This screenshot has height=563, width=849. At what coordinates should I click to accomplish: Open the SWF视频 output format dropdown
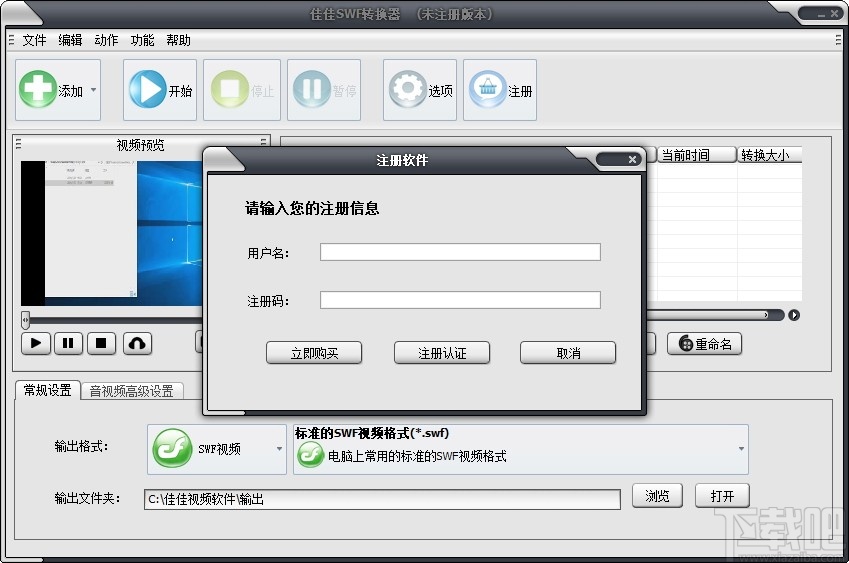pos(217,449)
